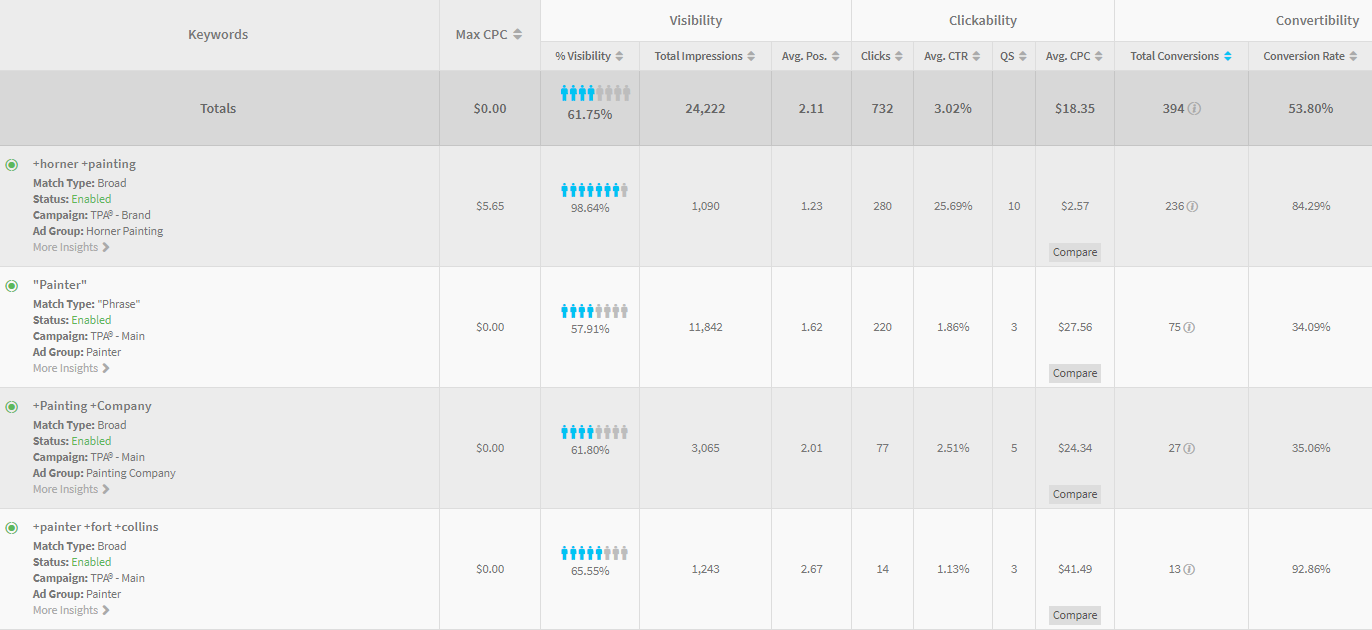
Task: Sort by Max CPC column arrows
Action: (x=518, y=35)
